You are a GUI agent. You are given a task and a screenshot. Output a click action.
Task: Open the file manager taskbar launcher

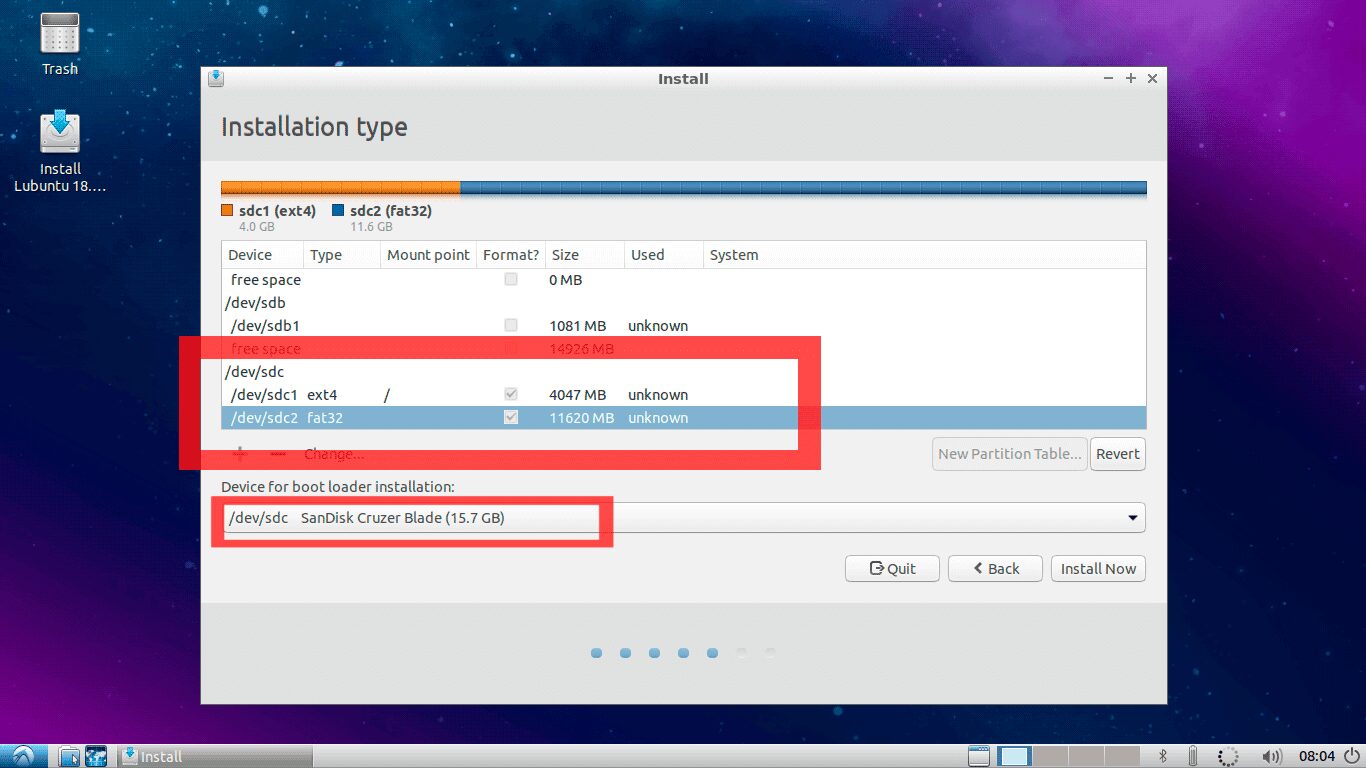click(69, 756)
